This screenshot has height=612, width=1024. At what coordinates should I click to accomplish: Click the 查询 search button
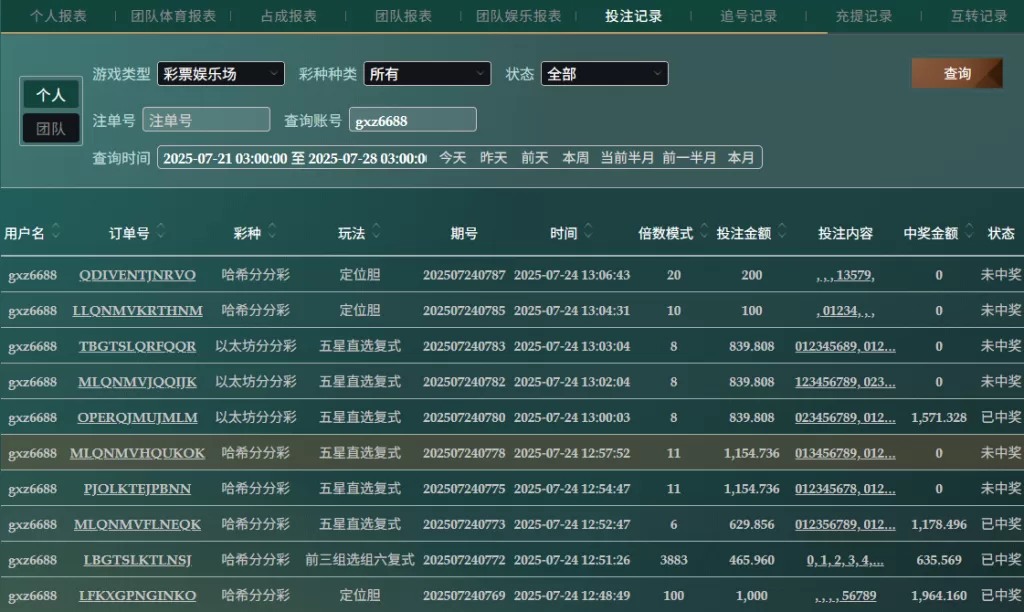(x=957, y=73)
